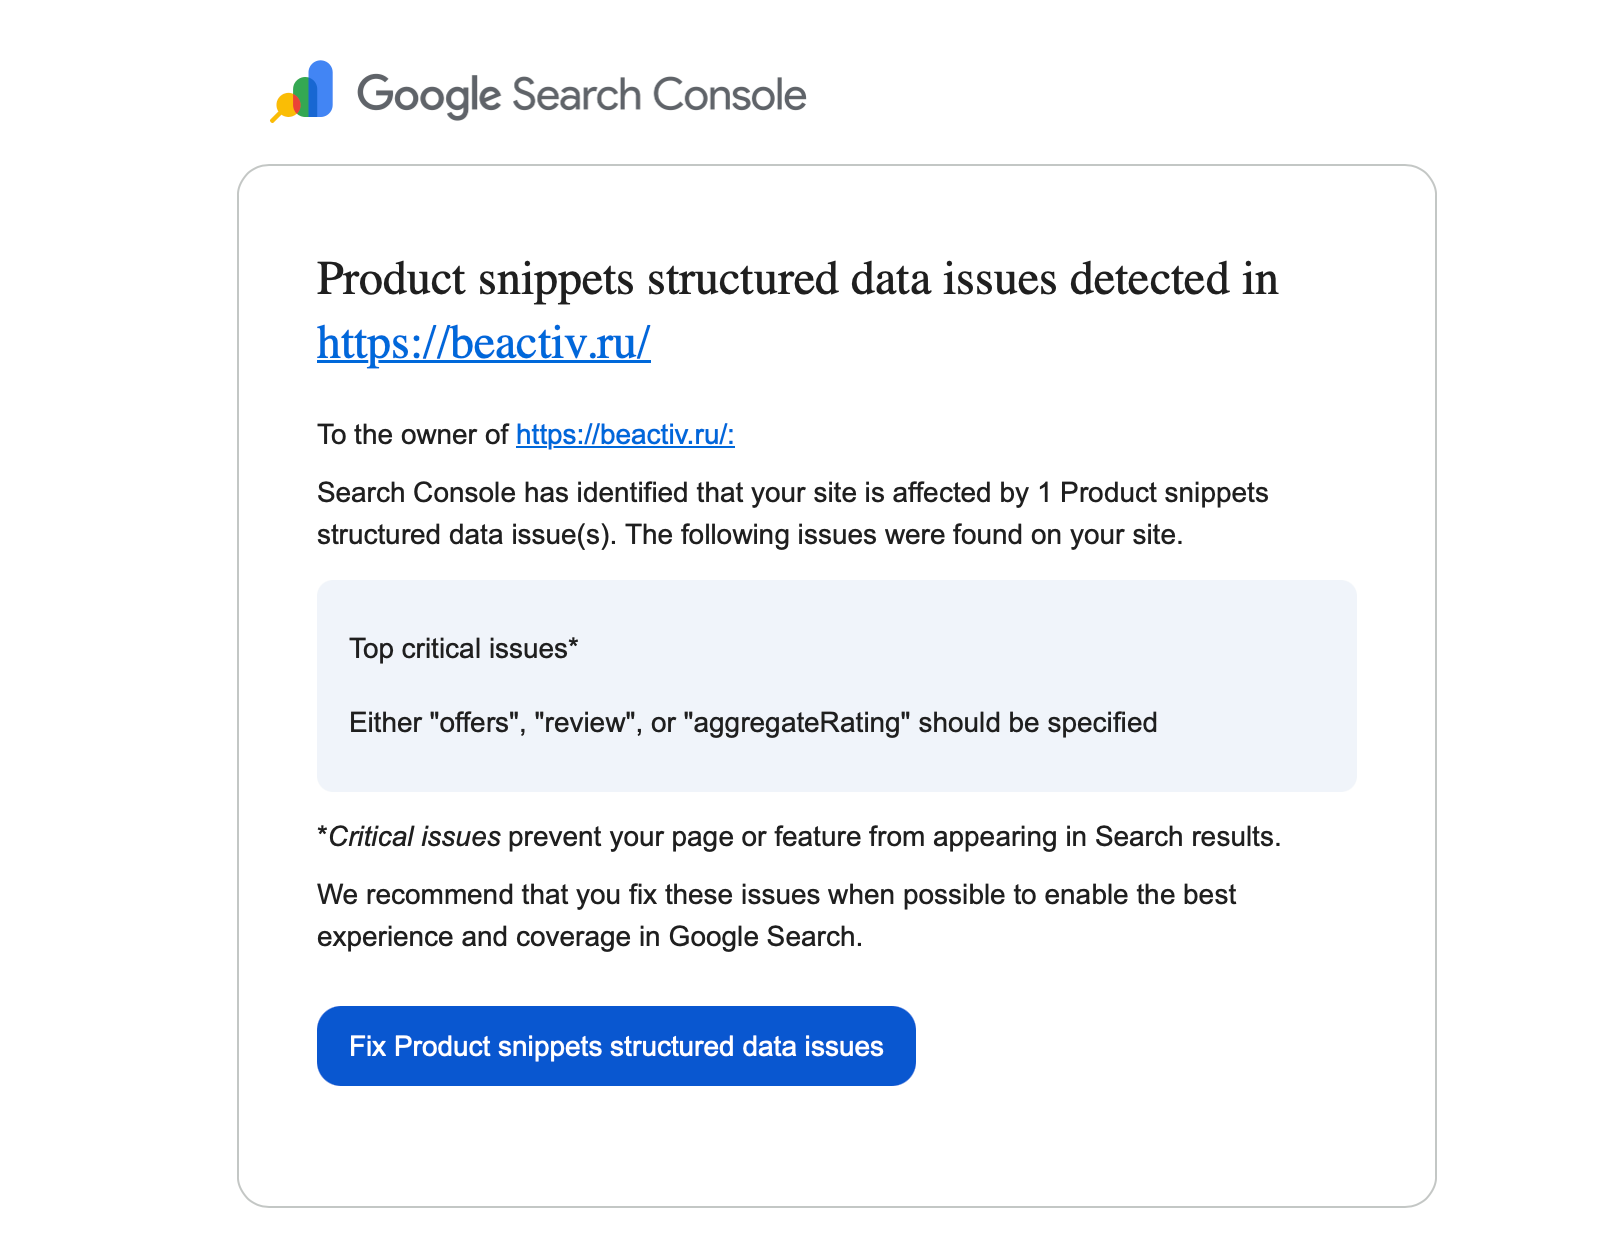Click the 'Search Console has identified' paragraph
The width and height of the screenshot is (1604, 1242).
click(792, 493)
